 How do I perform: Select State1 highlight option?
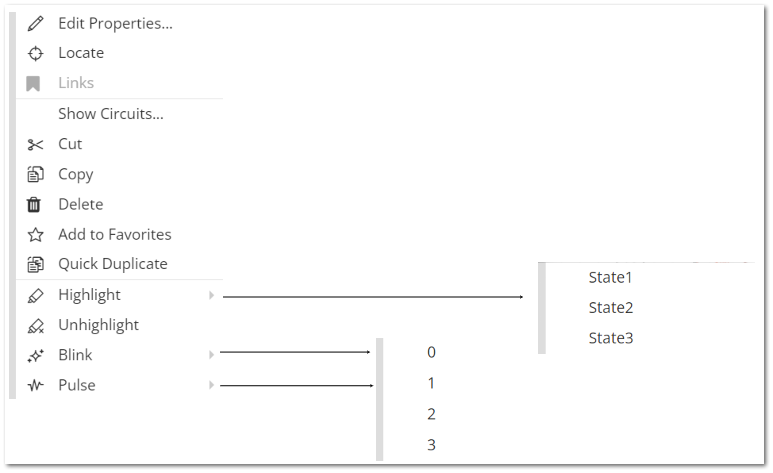pyautogui.click(x=610, y=278)
